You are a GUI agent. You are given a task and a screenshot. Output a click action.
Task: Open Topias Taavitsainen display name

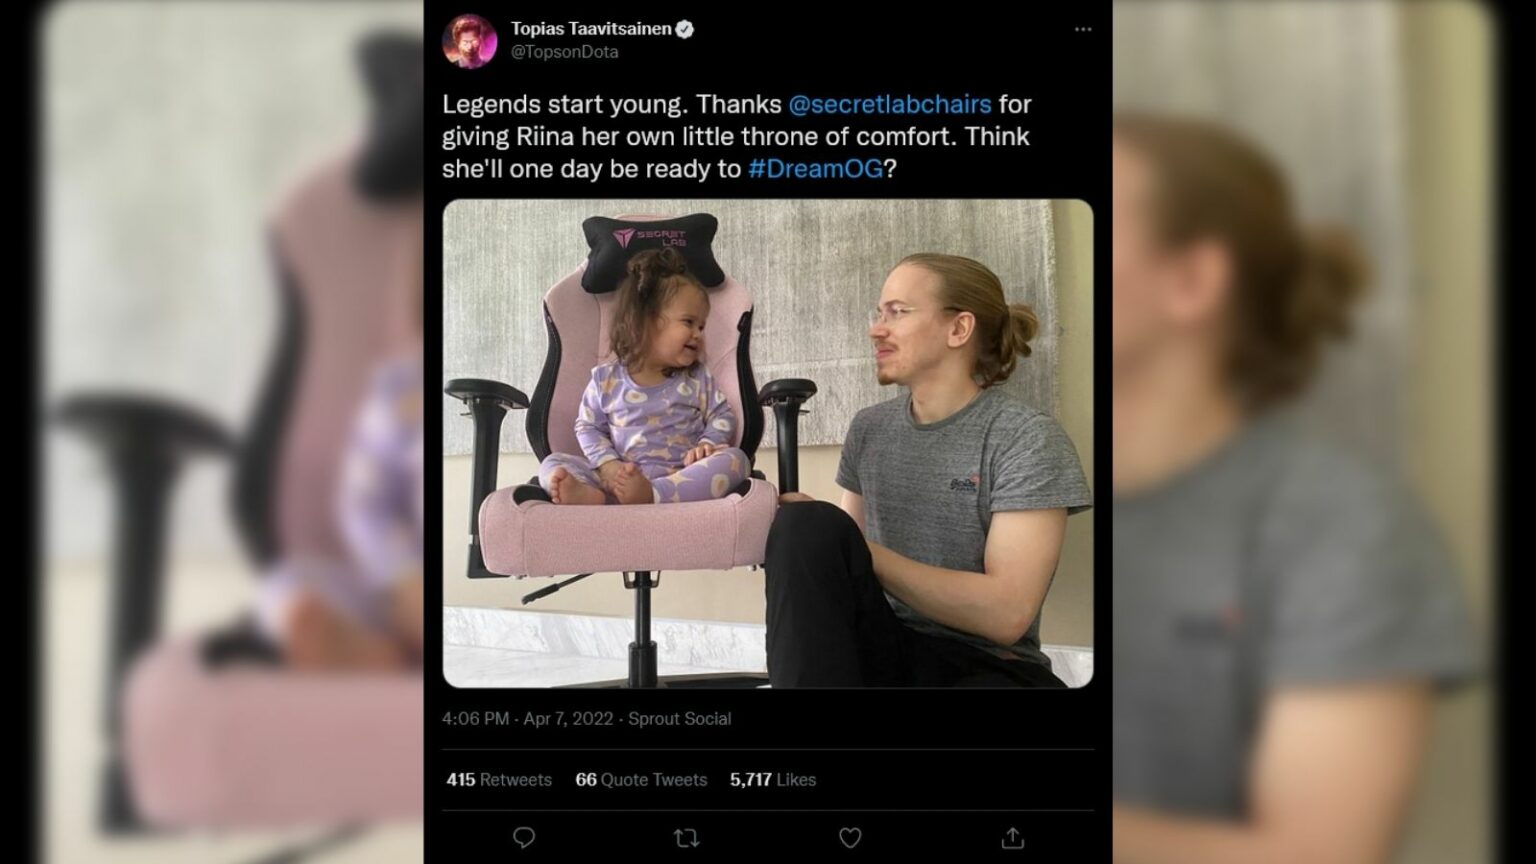click(x=591, y=29)
